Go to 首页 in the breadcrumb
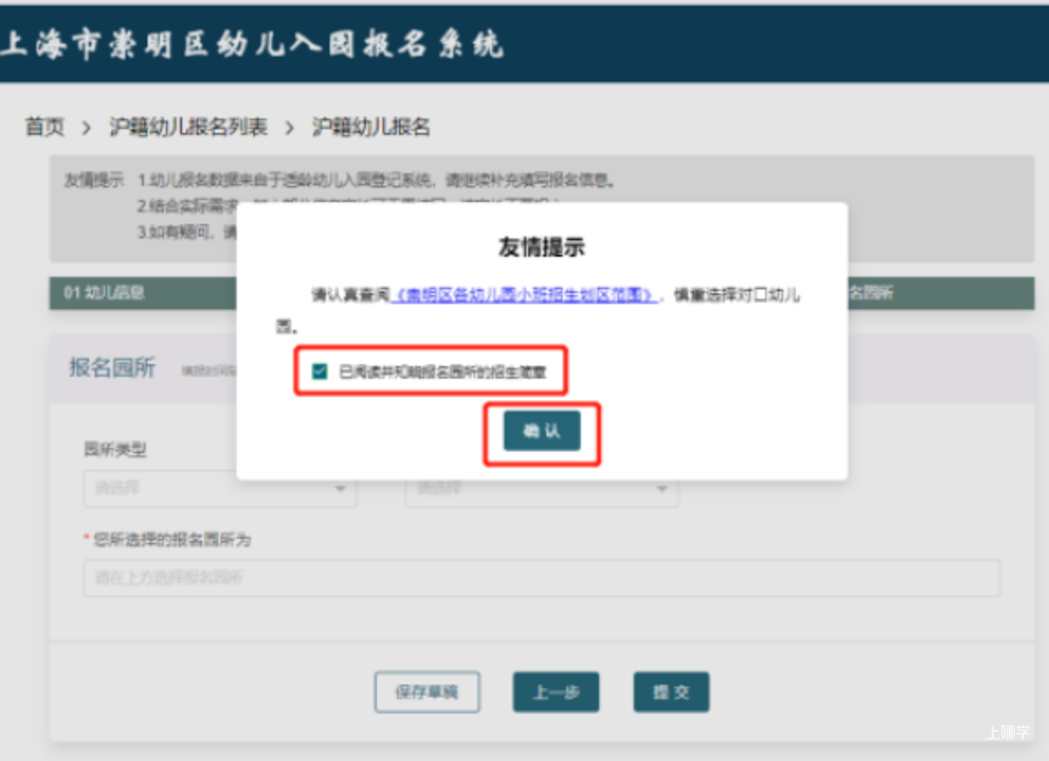Screen dimensions: 1049x761 45,127
